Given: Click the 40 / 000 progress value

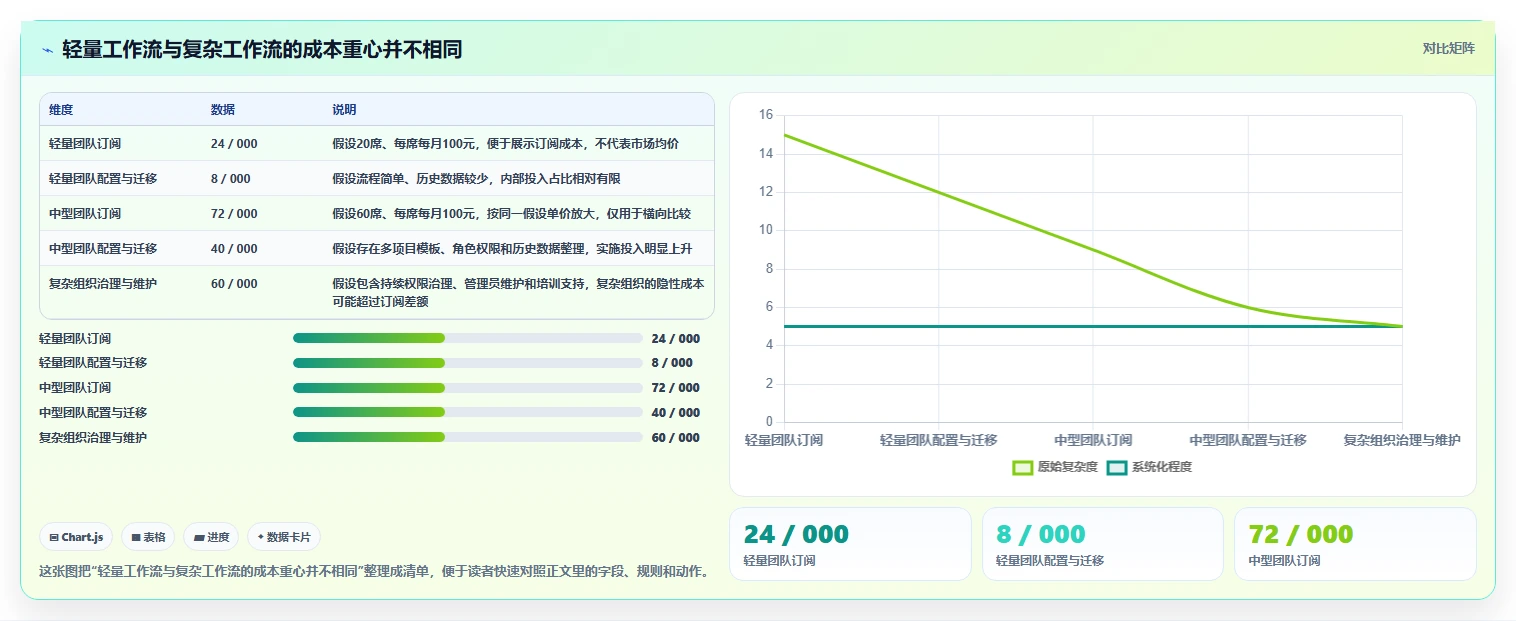Looking at the screenshot, I should pos(675,413).
